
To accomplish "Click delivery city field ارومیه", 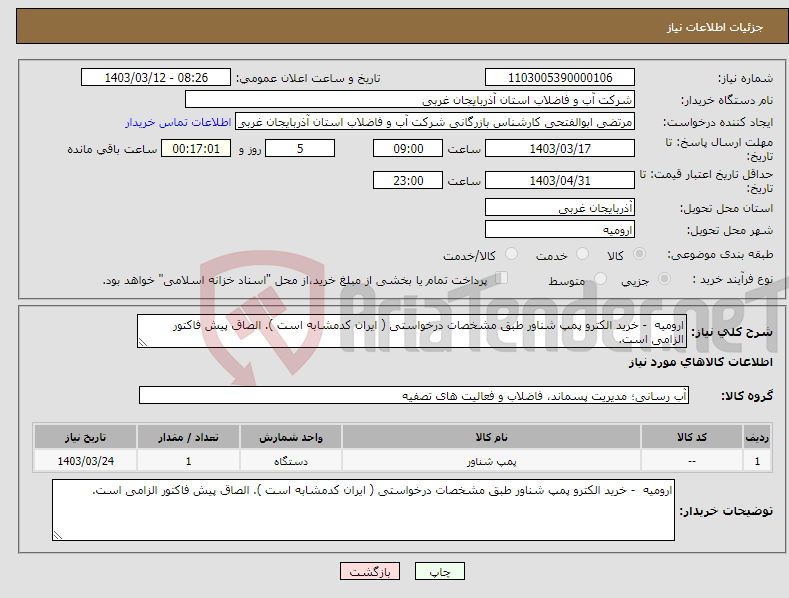I will tap(560, 230).
